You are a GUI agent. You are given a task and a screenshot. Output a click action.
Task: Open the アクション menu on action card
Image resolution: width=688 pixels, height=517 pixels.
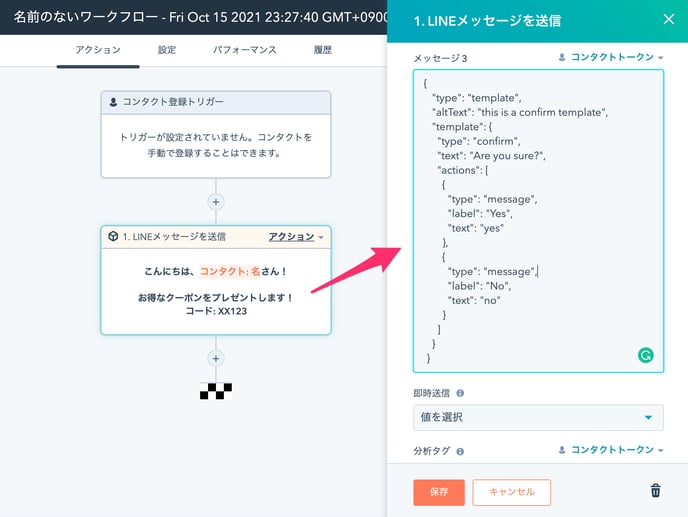click(295, 237)
